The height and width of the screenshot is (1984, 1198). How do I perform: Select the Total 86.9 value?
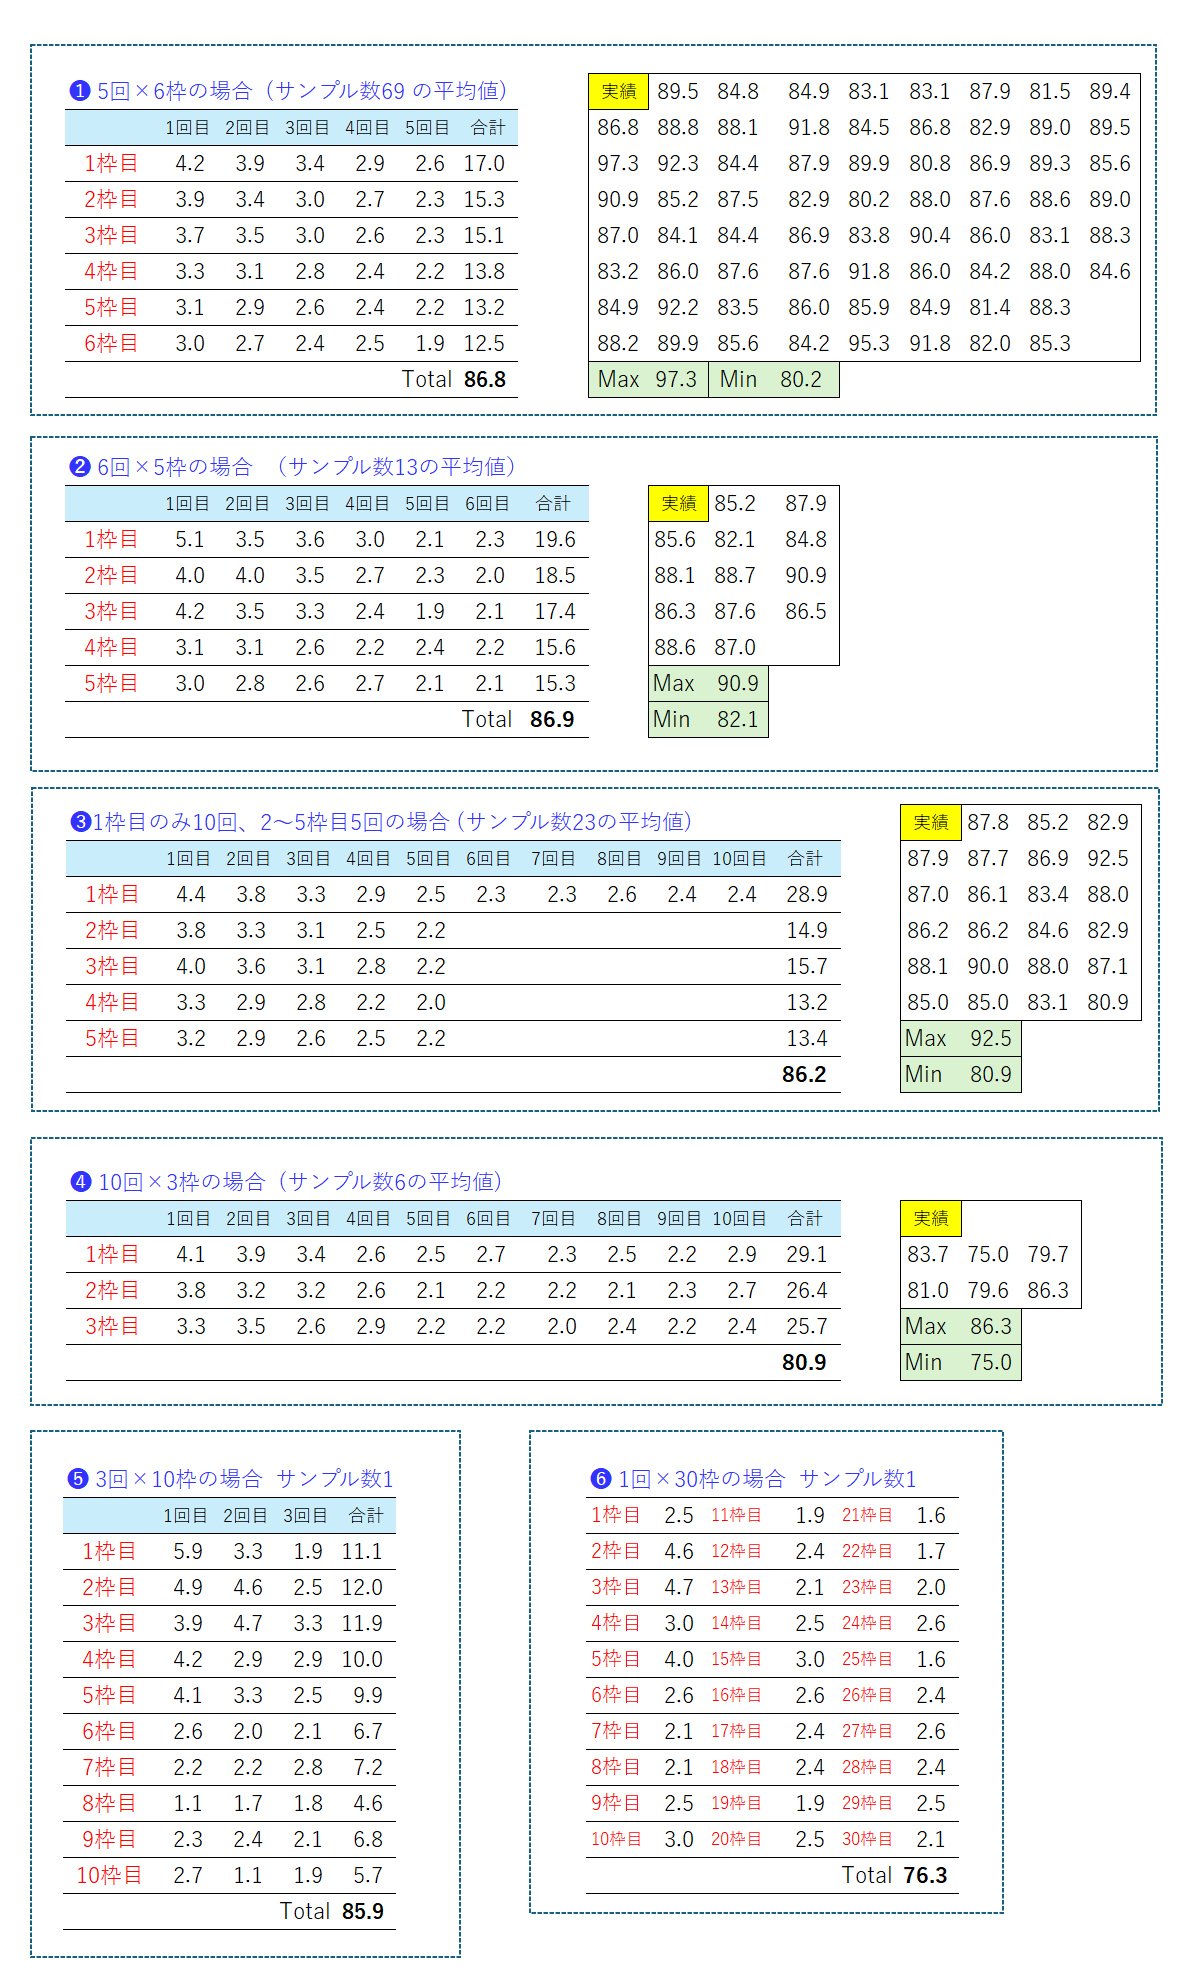pos(552,720)
